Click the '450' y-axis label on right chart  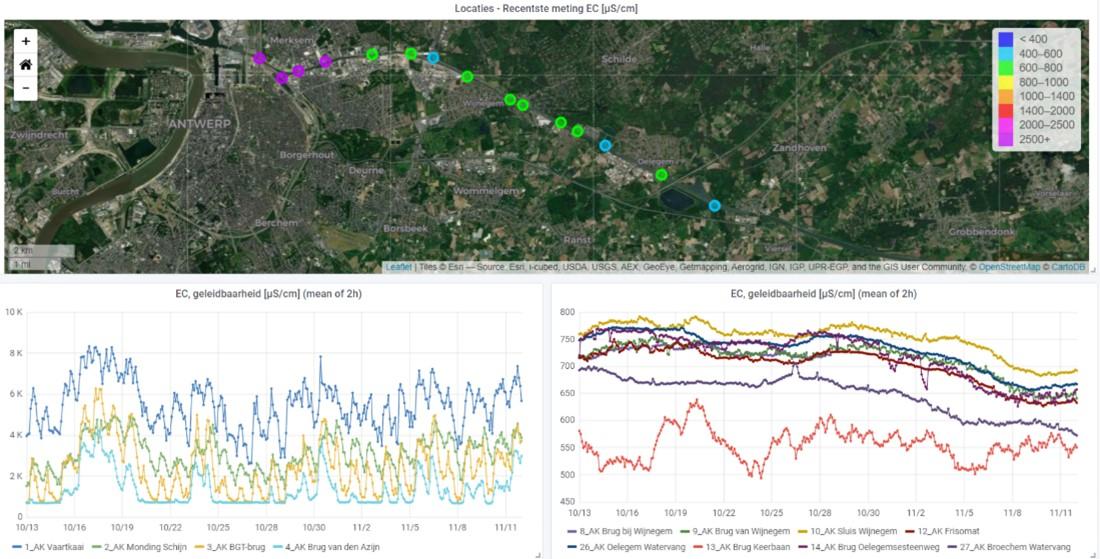pos(565,501)
